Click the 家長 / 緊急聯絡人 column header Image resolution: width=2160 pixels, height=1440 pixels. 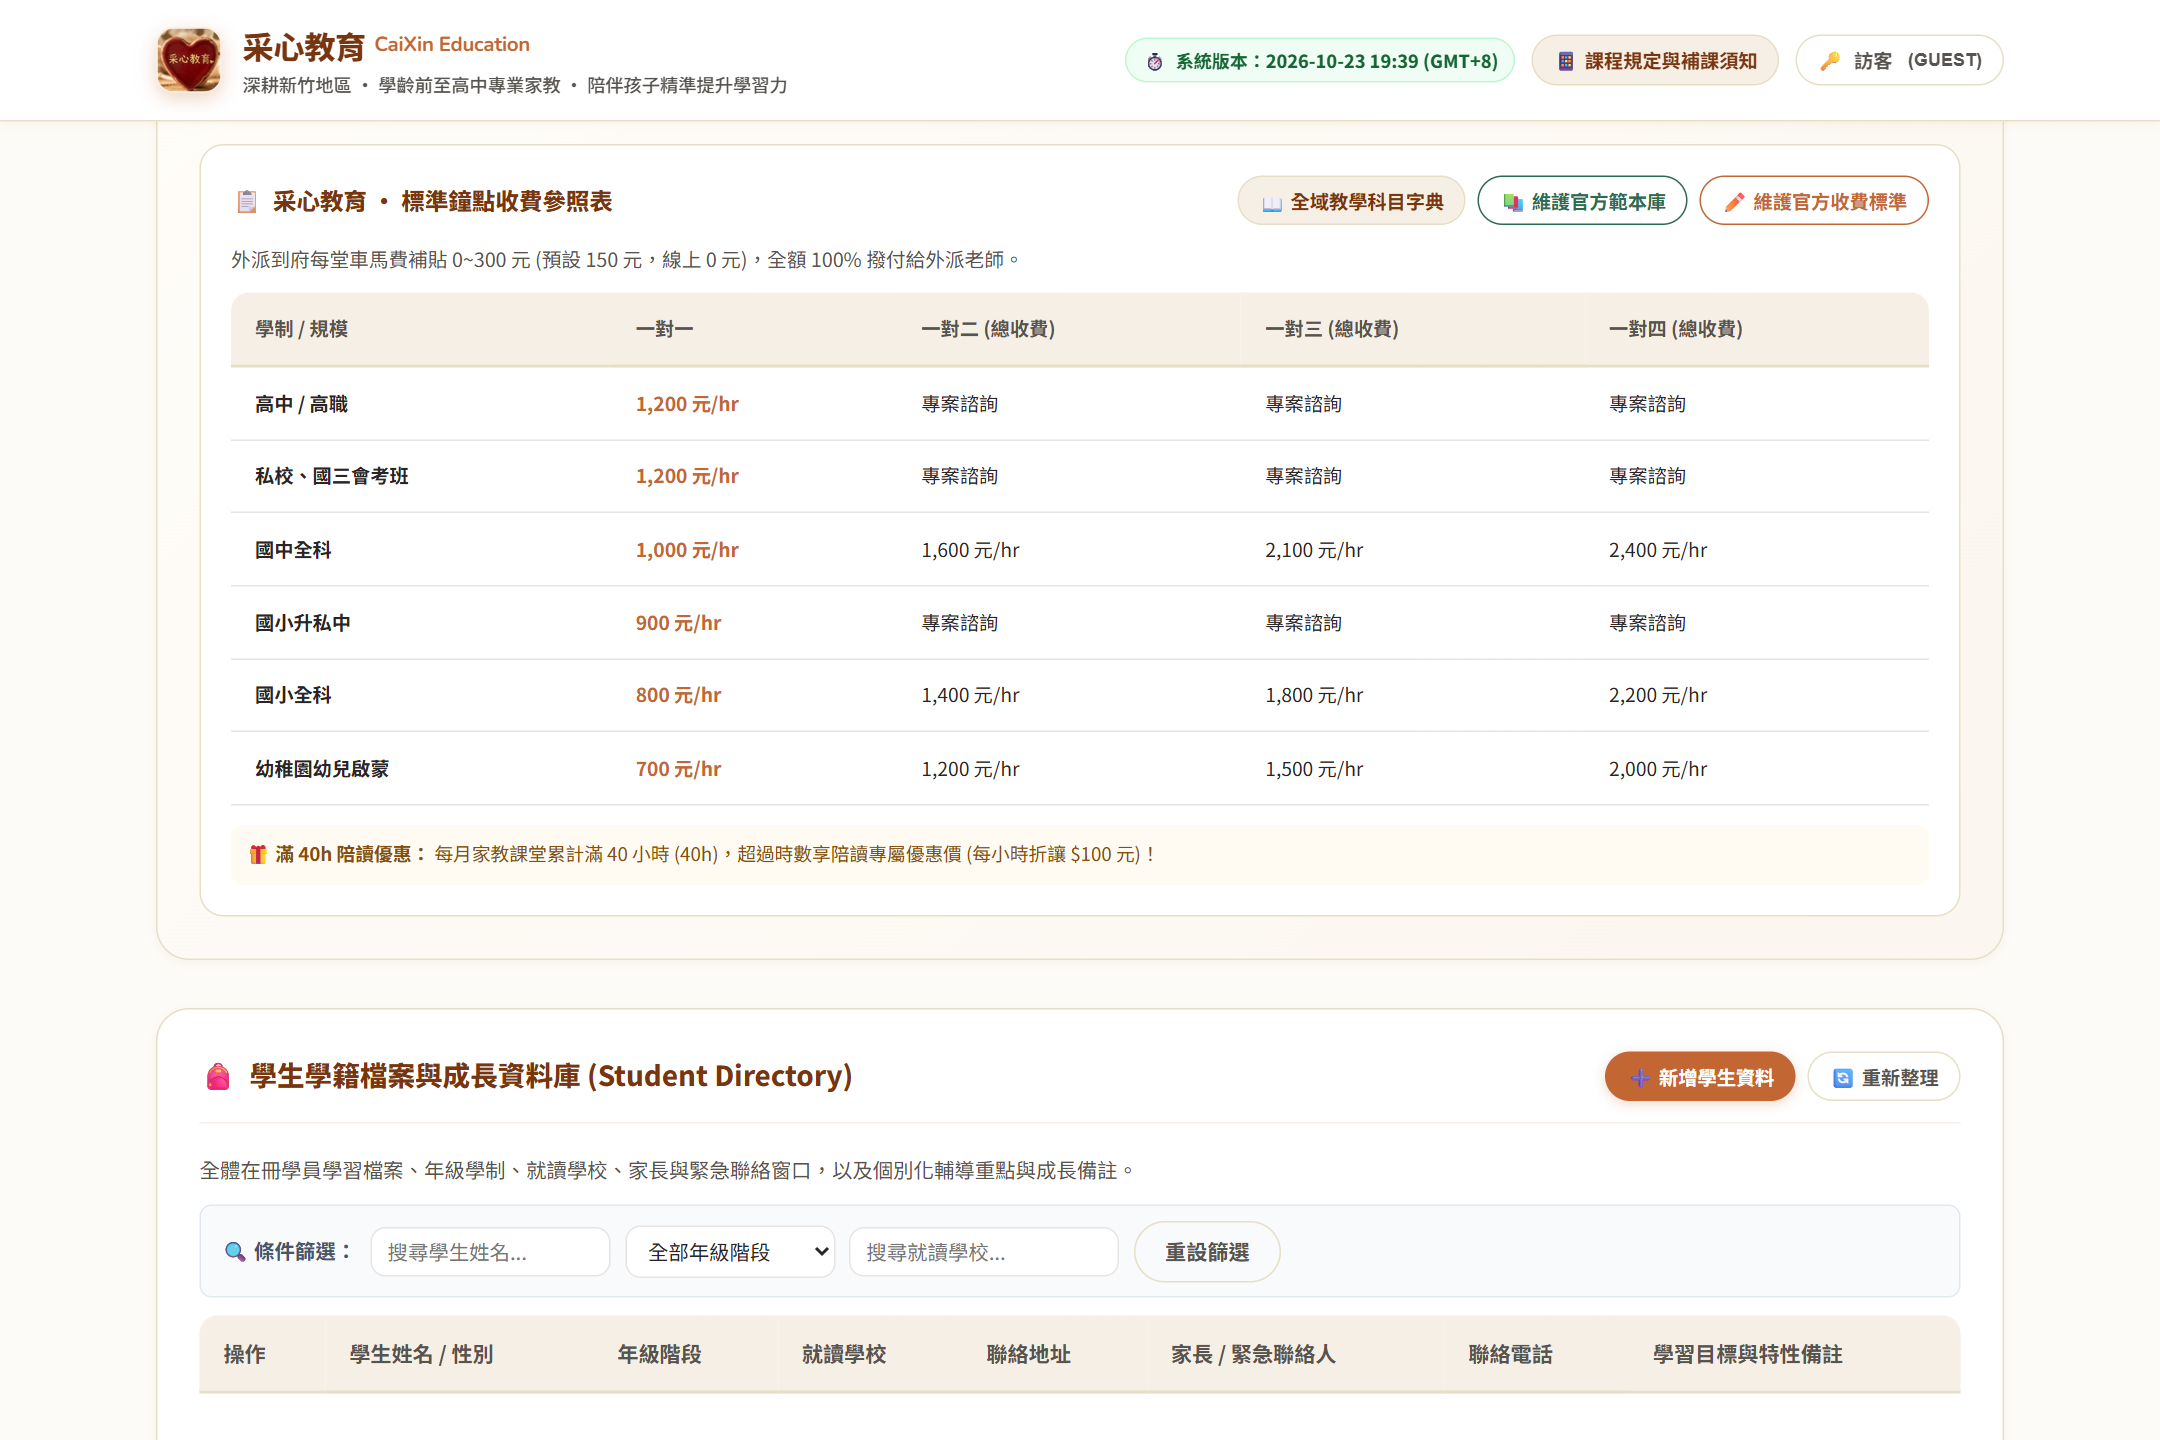[x=1253, y=1354]
